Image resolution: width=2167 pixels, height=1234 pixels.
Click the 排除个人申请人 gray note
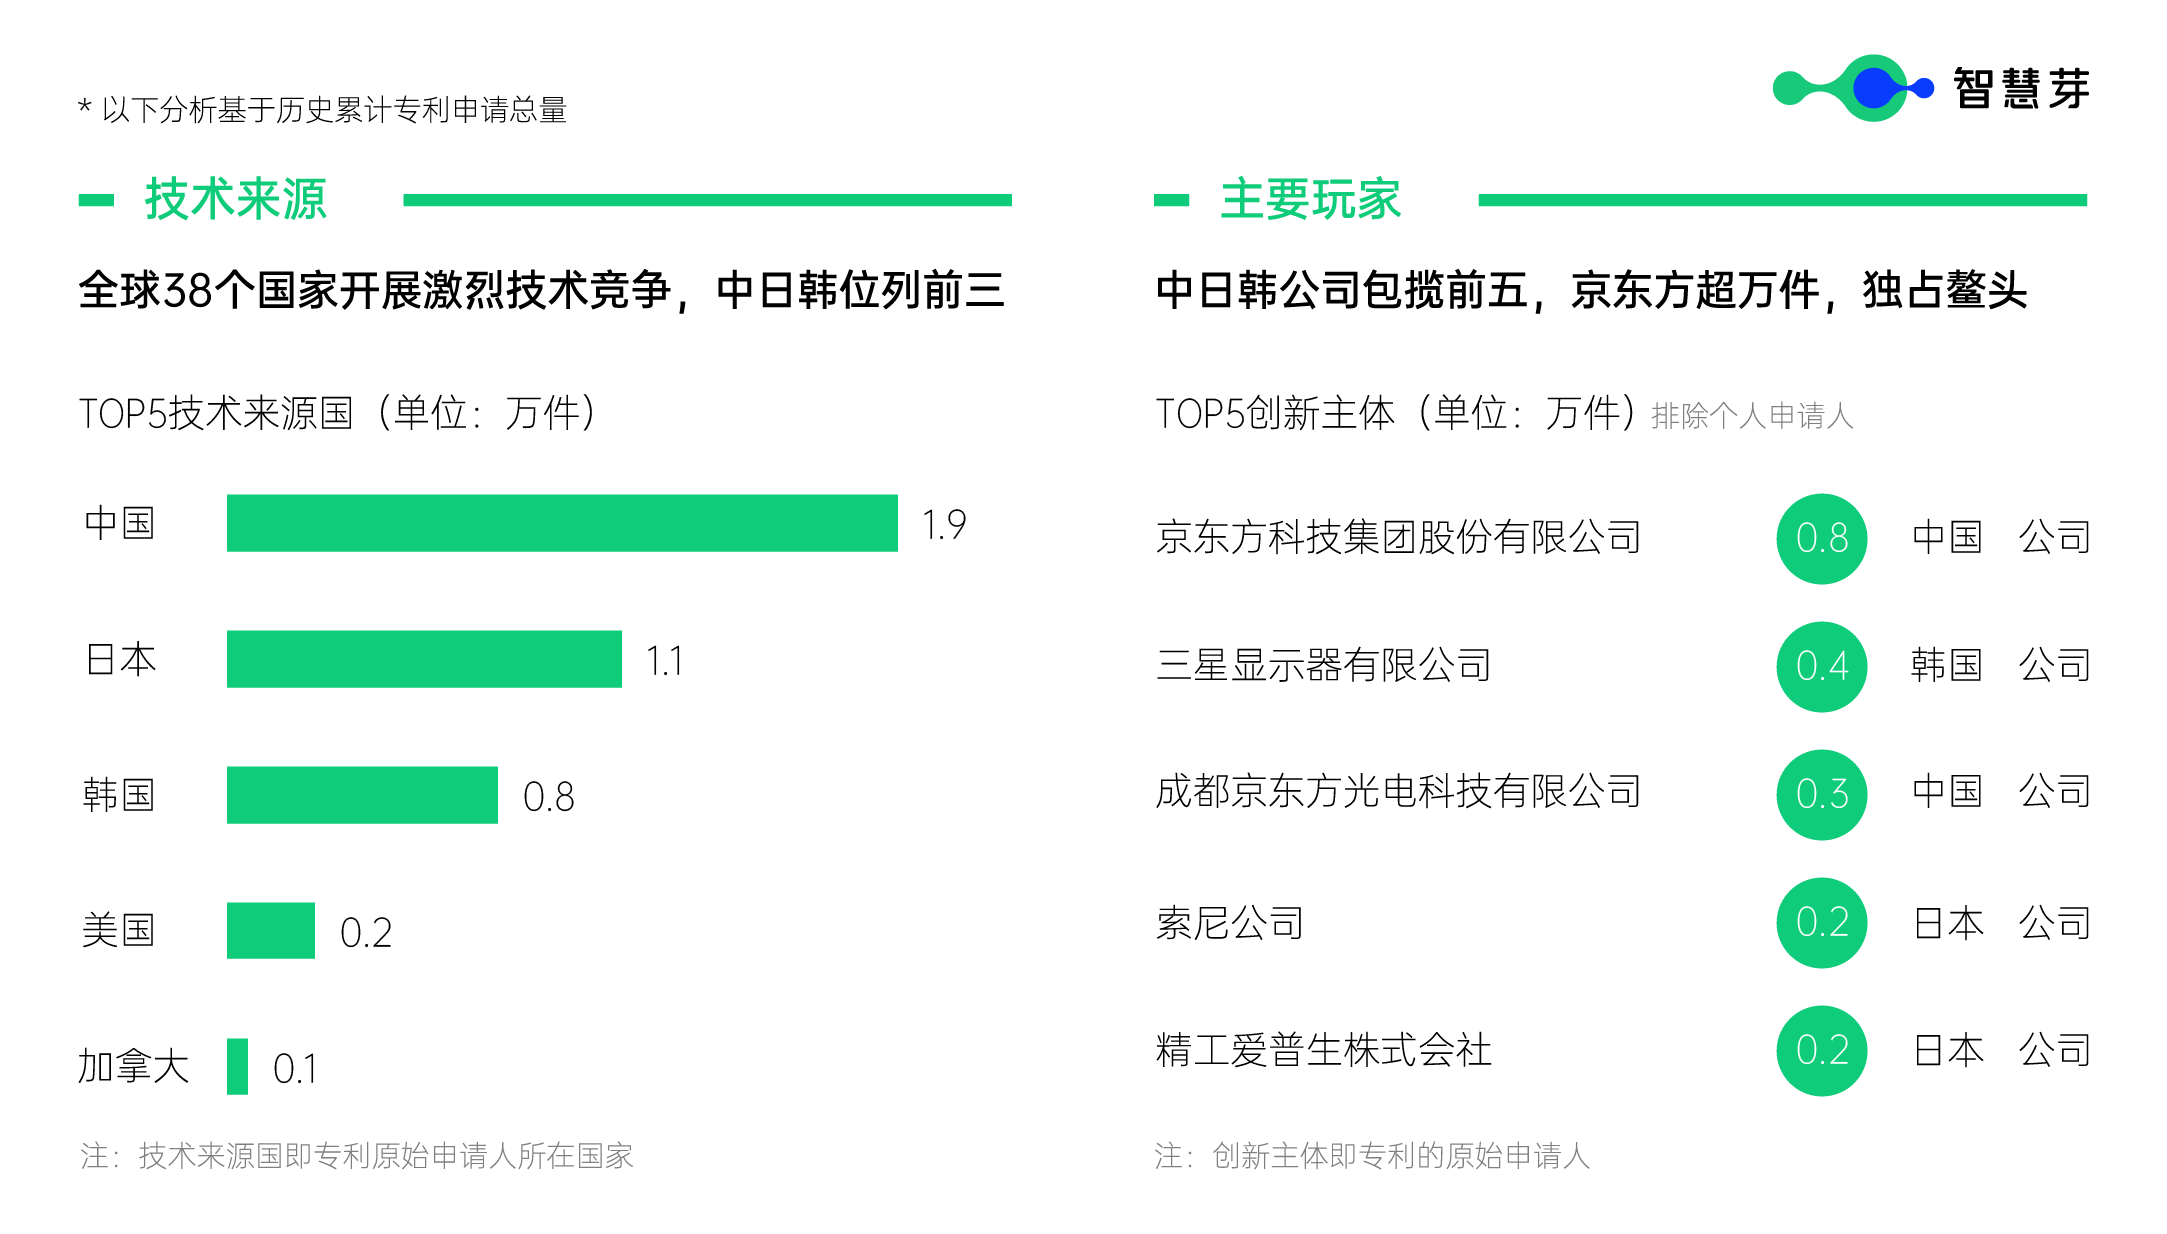(x=1752, y=416)
